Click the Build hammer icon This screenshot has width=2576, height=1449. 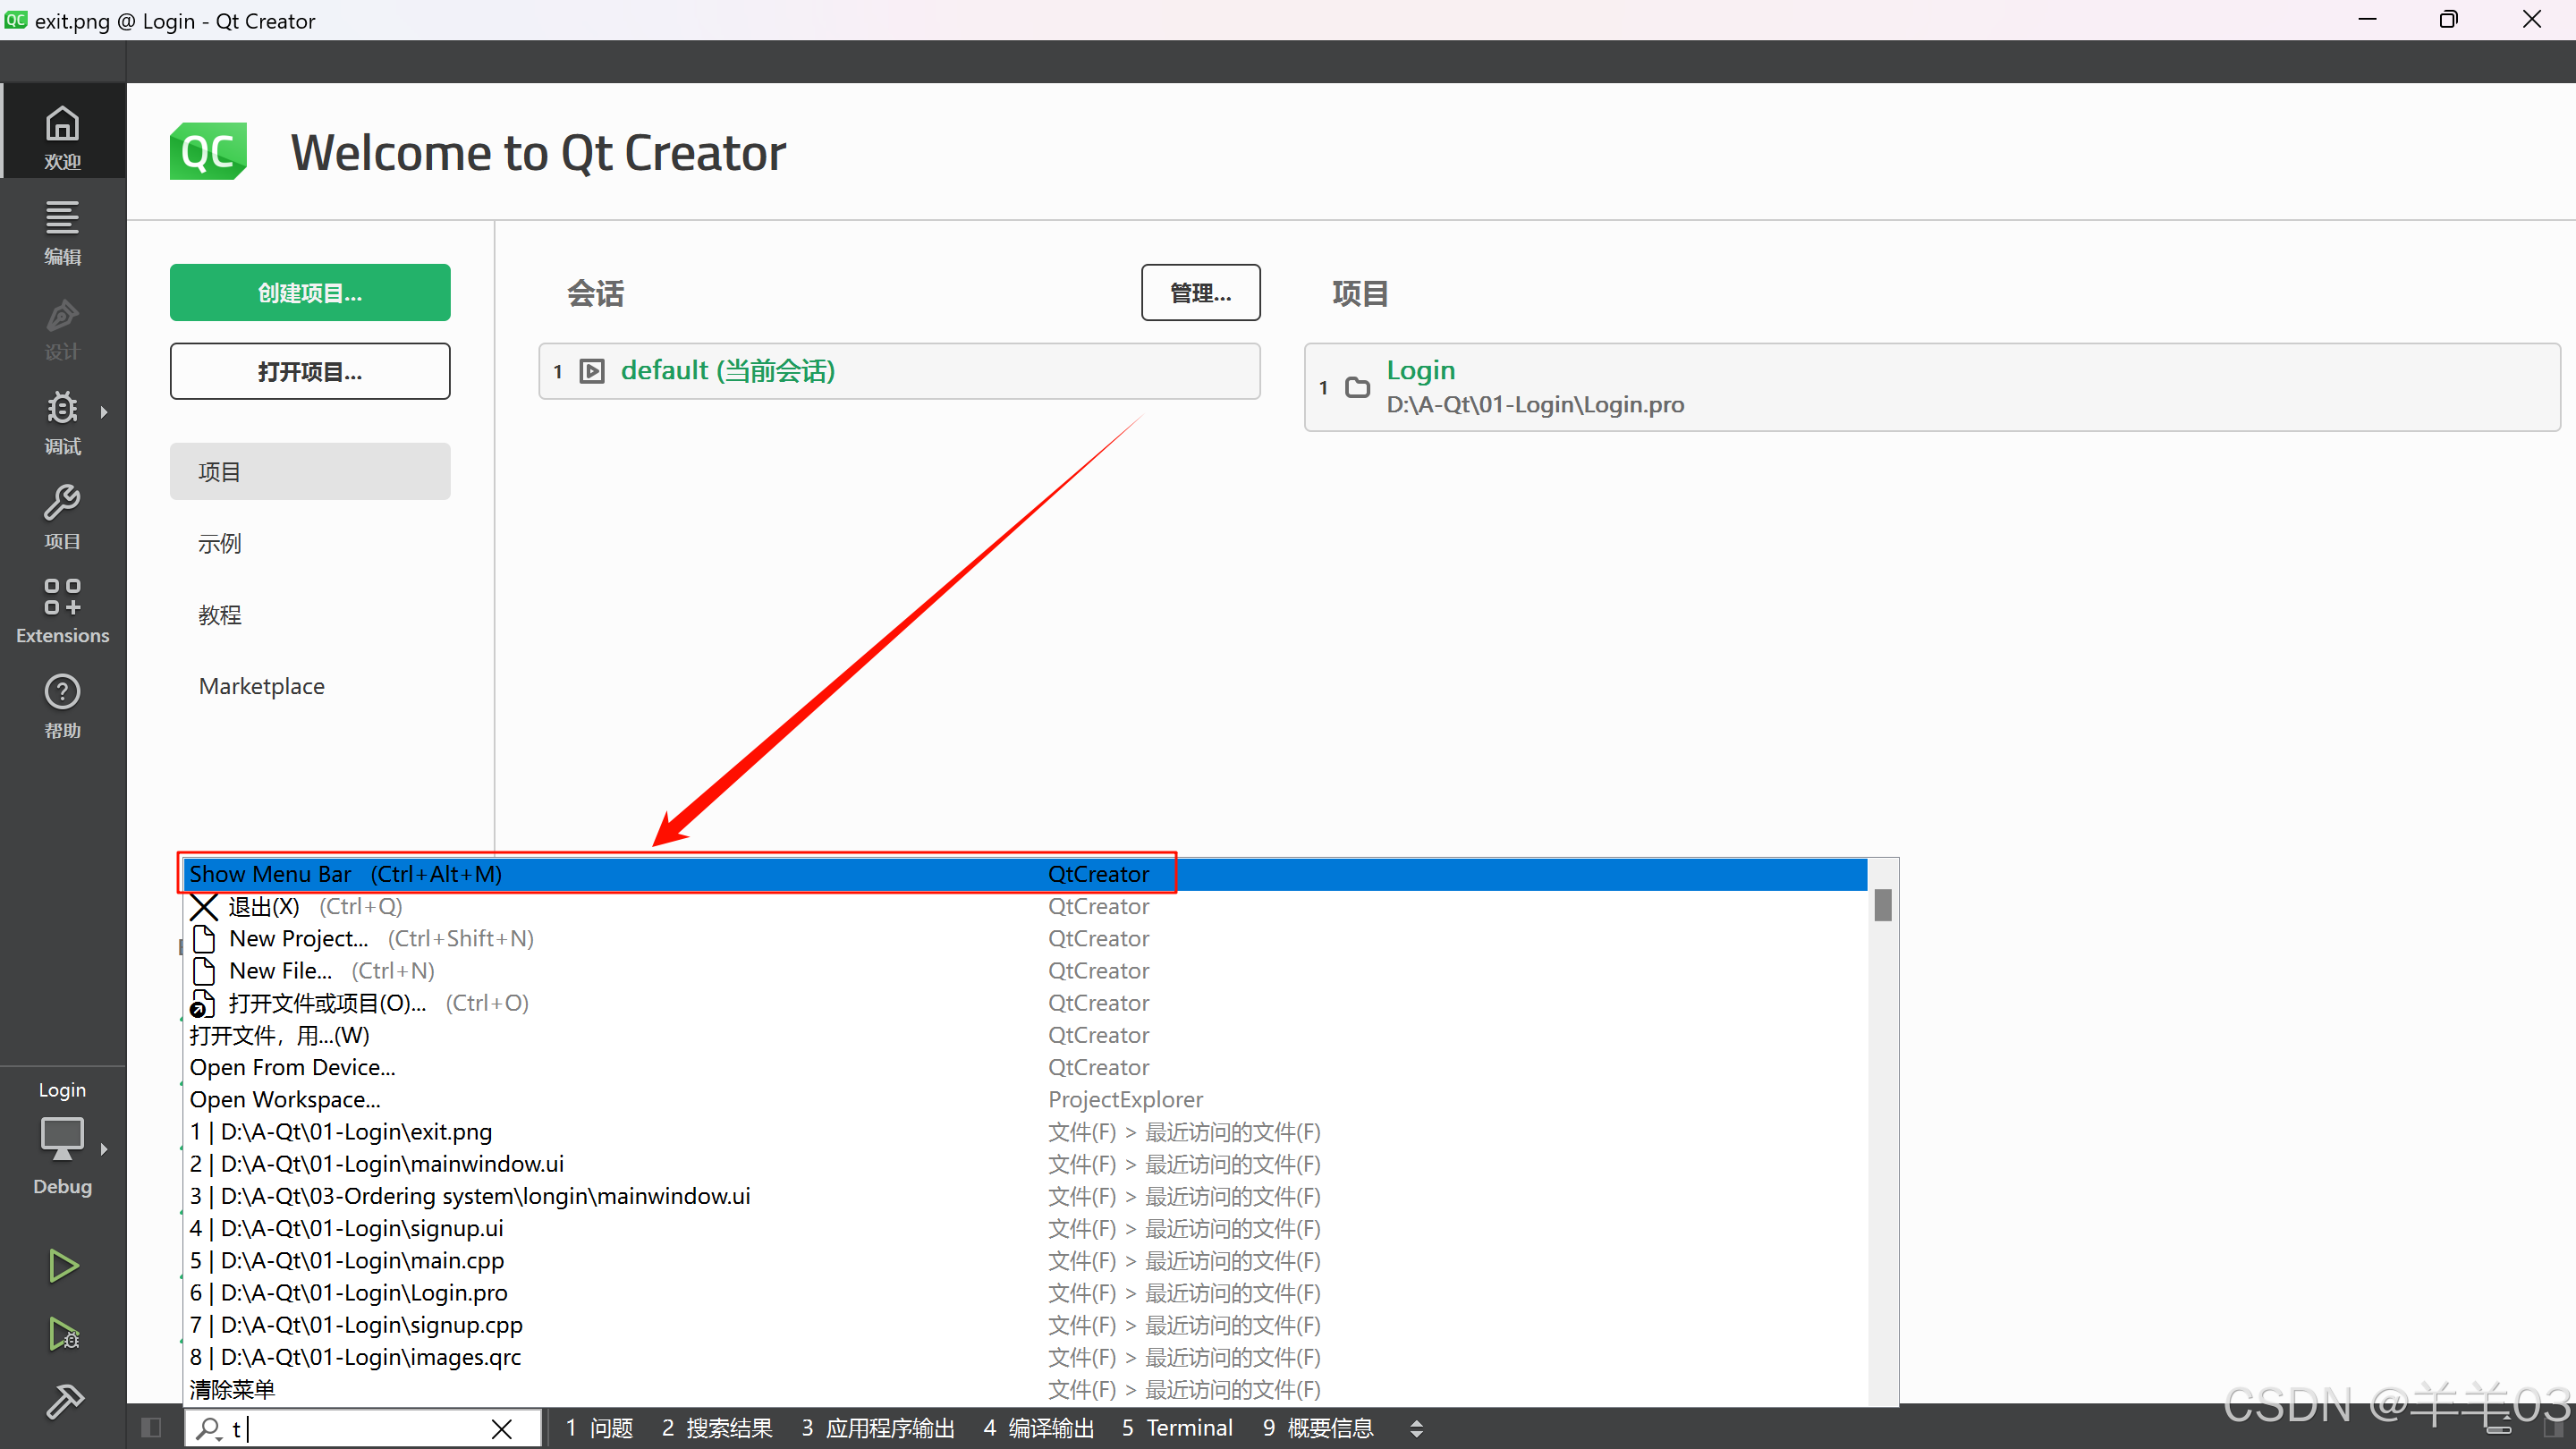click(64, 1402)
